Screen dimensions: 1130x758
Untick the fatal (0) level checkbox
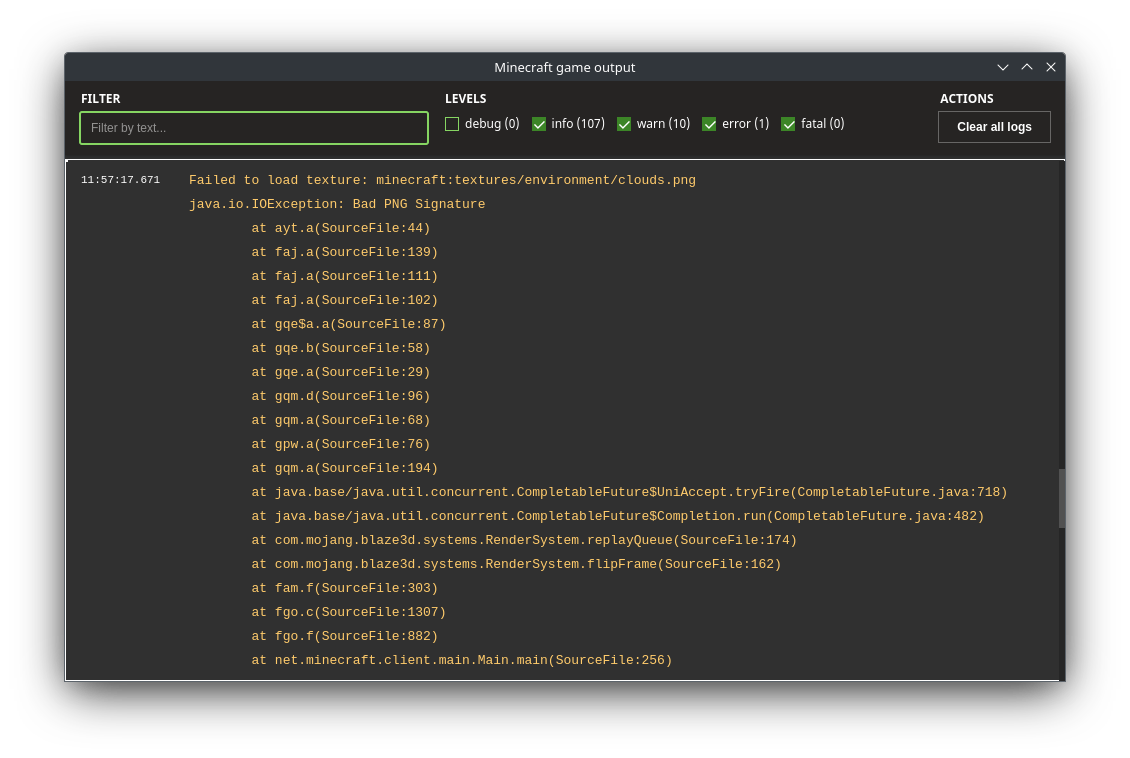tap(788, 124)
